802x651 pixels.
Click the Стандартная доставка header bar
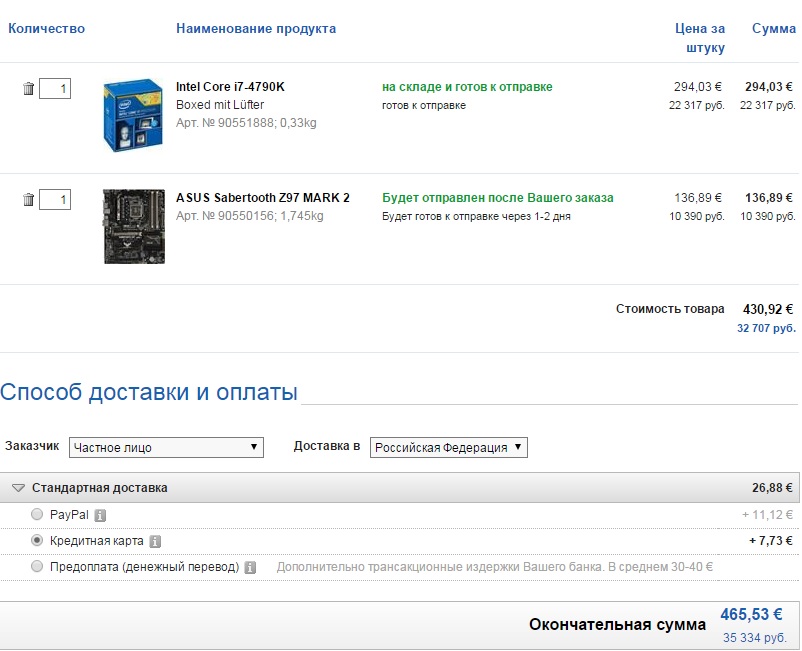pyautogui.click(x=399, y=488)
